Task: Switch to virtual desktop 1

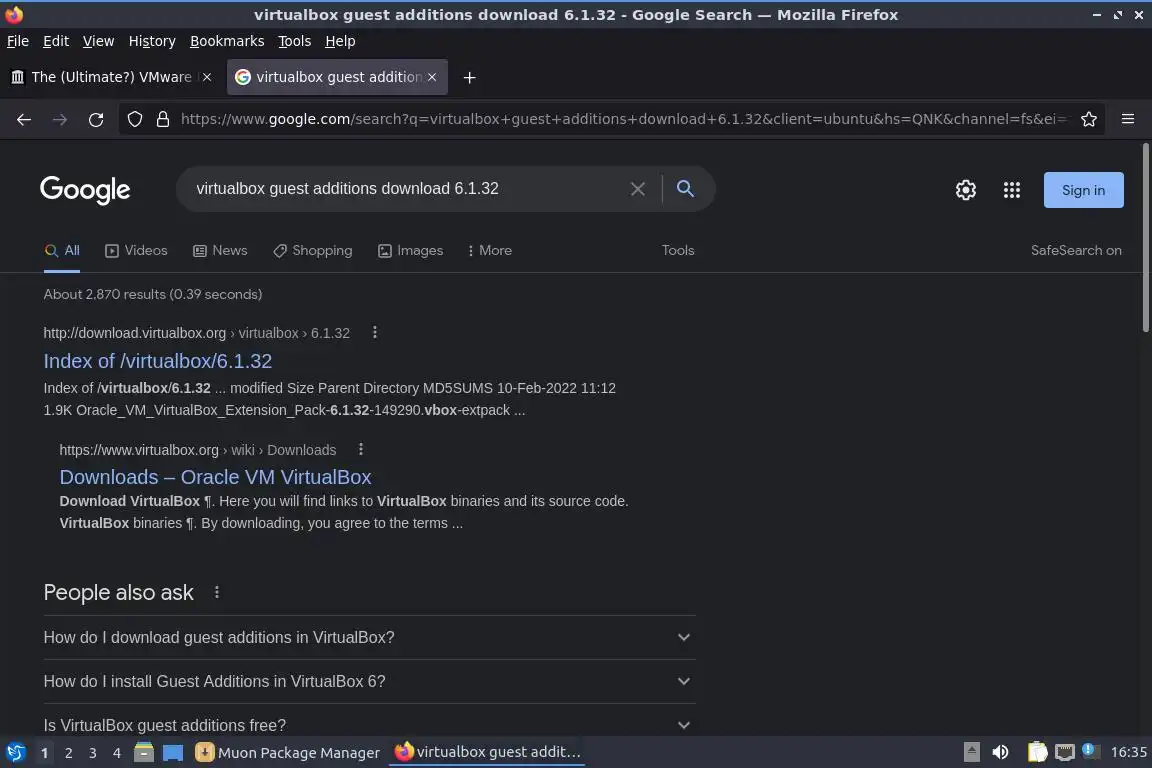Action: tap(44, 753)
